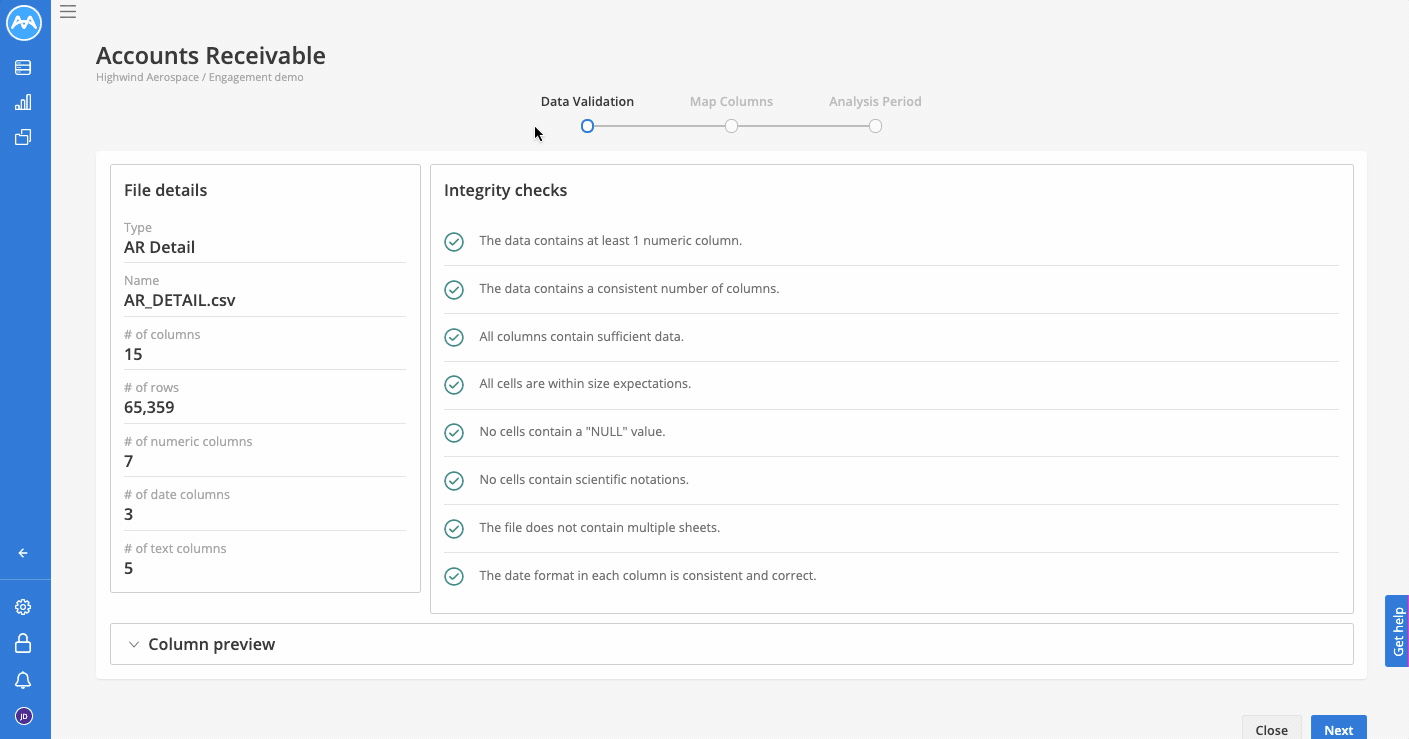This screenshot has height=739, width=1409.
Task: Click checkmark for scientific notations check
Action: (454, 481)
